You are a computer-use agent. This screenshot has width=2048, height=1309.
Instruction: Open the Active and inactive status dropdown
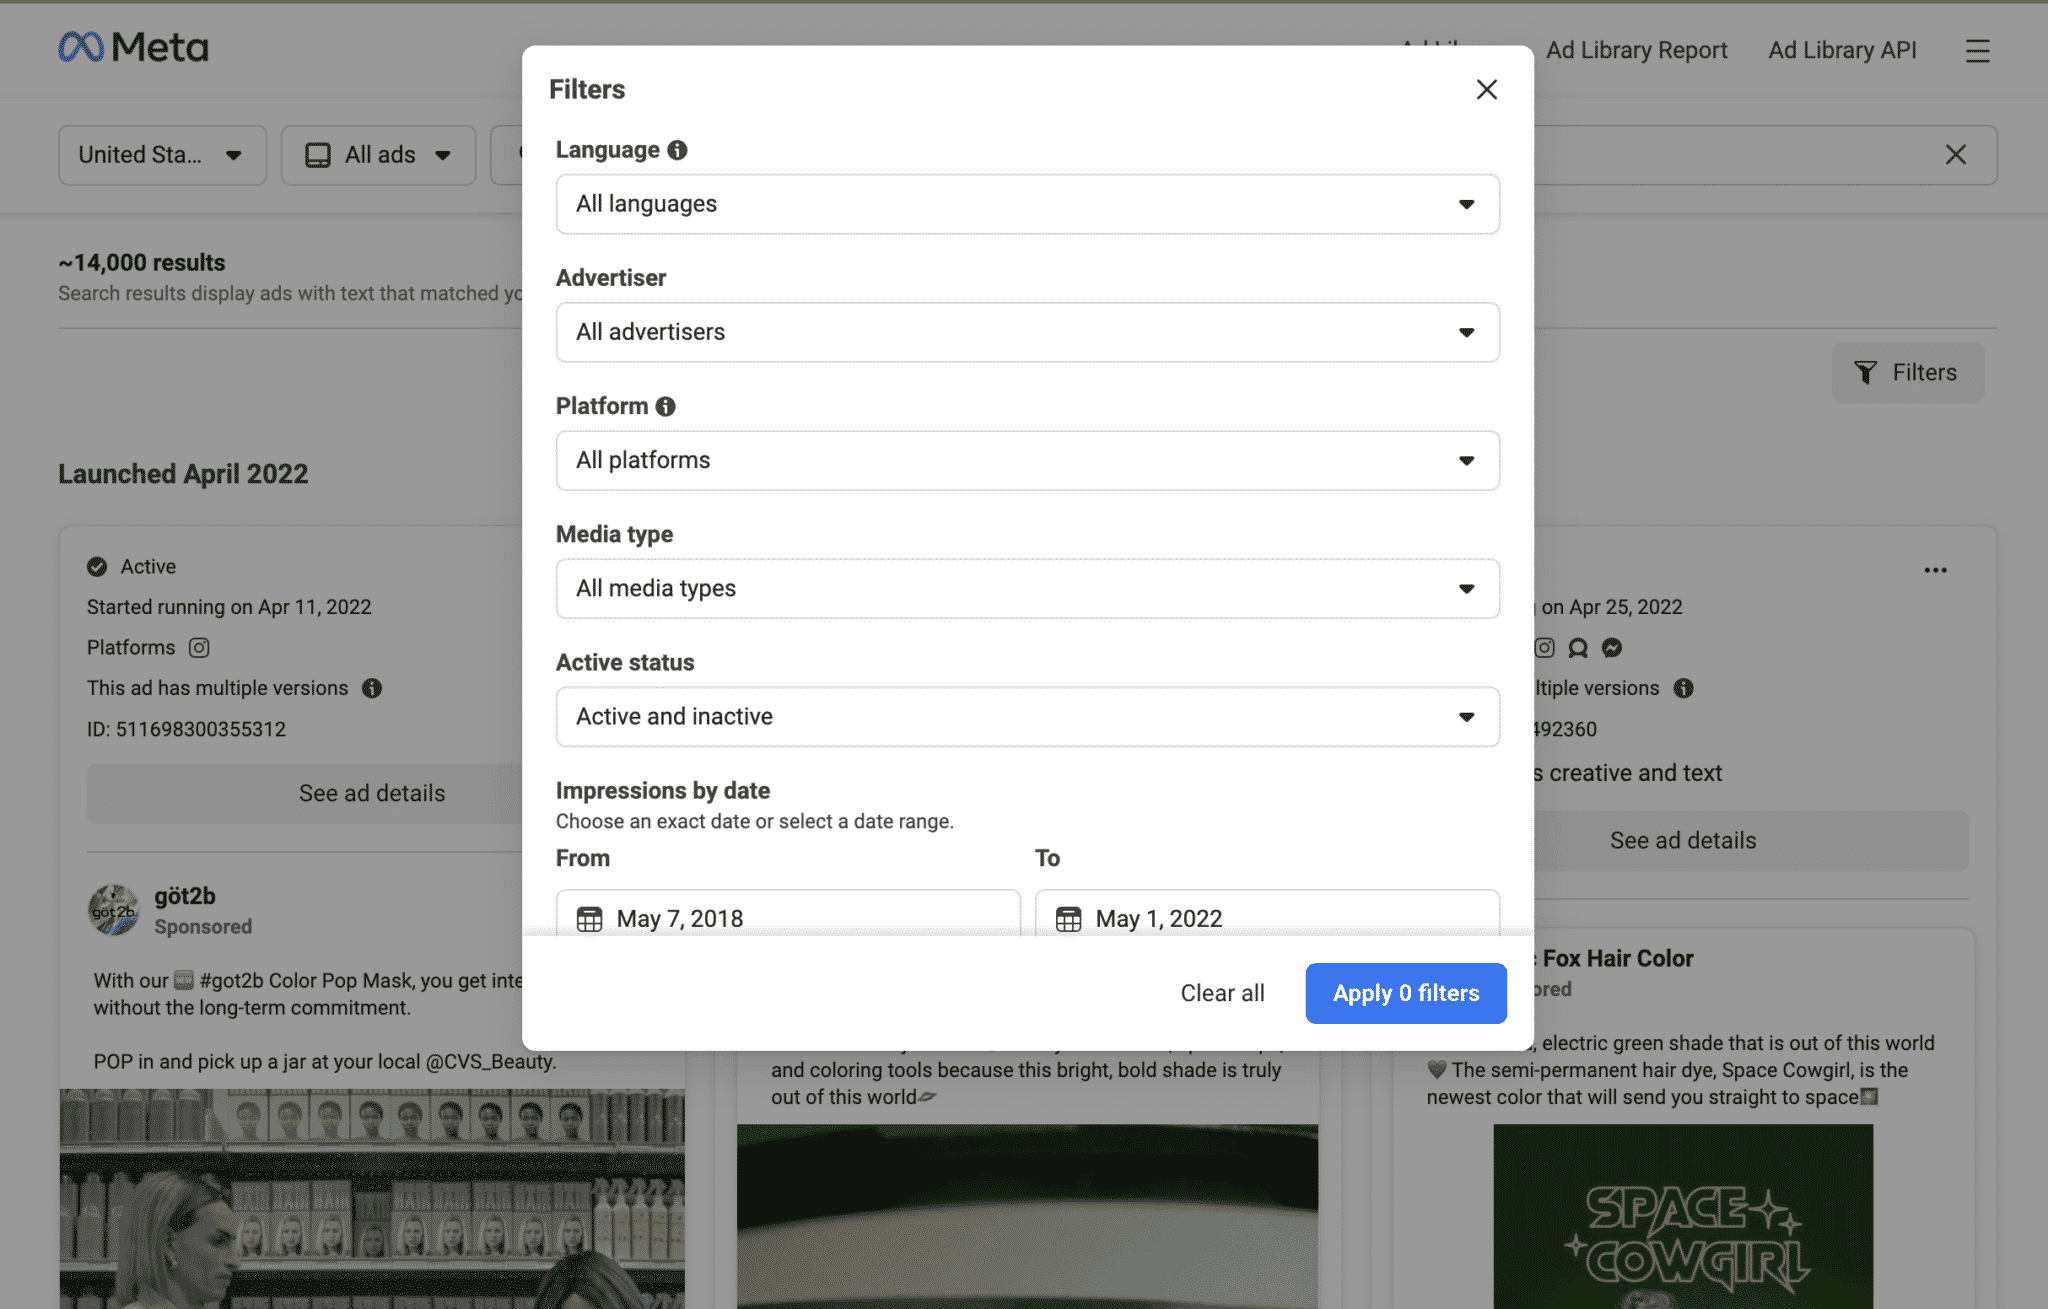pos(1027,717)
